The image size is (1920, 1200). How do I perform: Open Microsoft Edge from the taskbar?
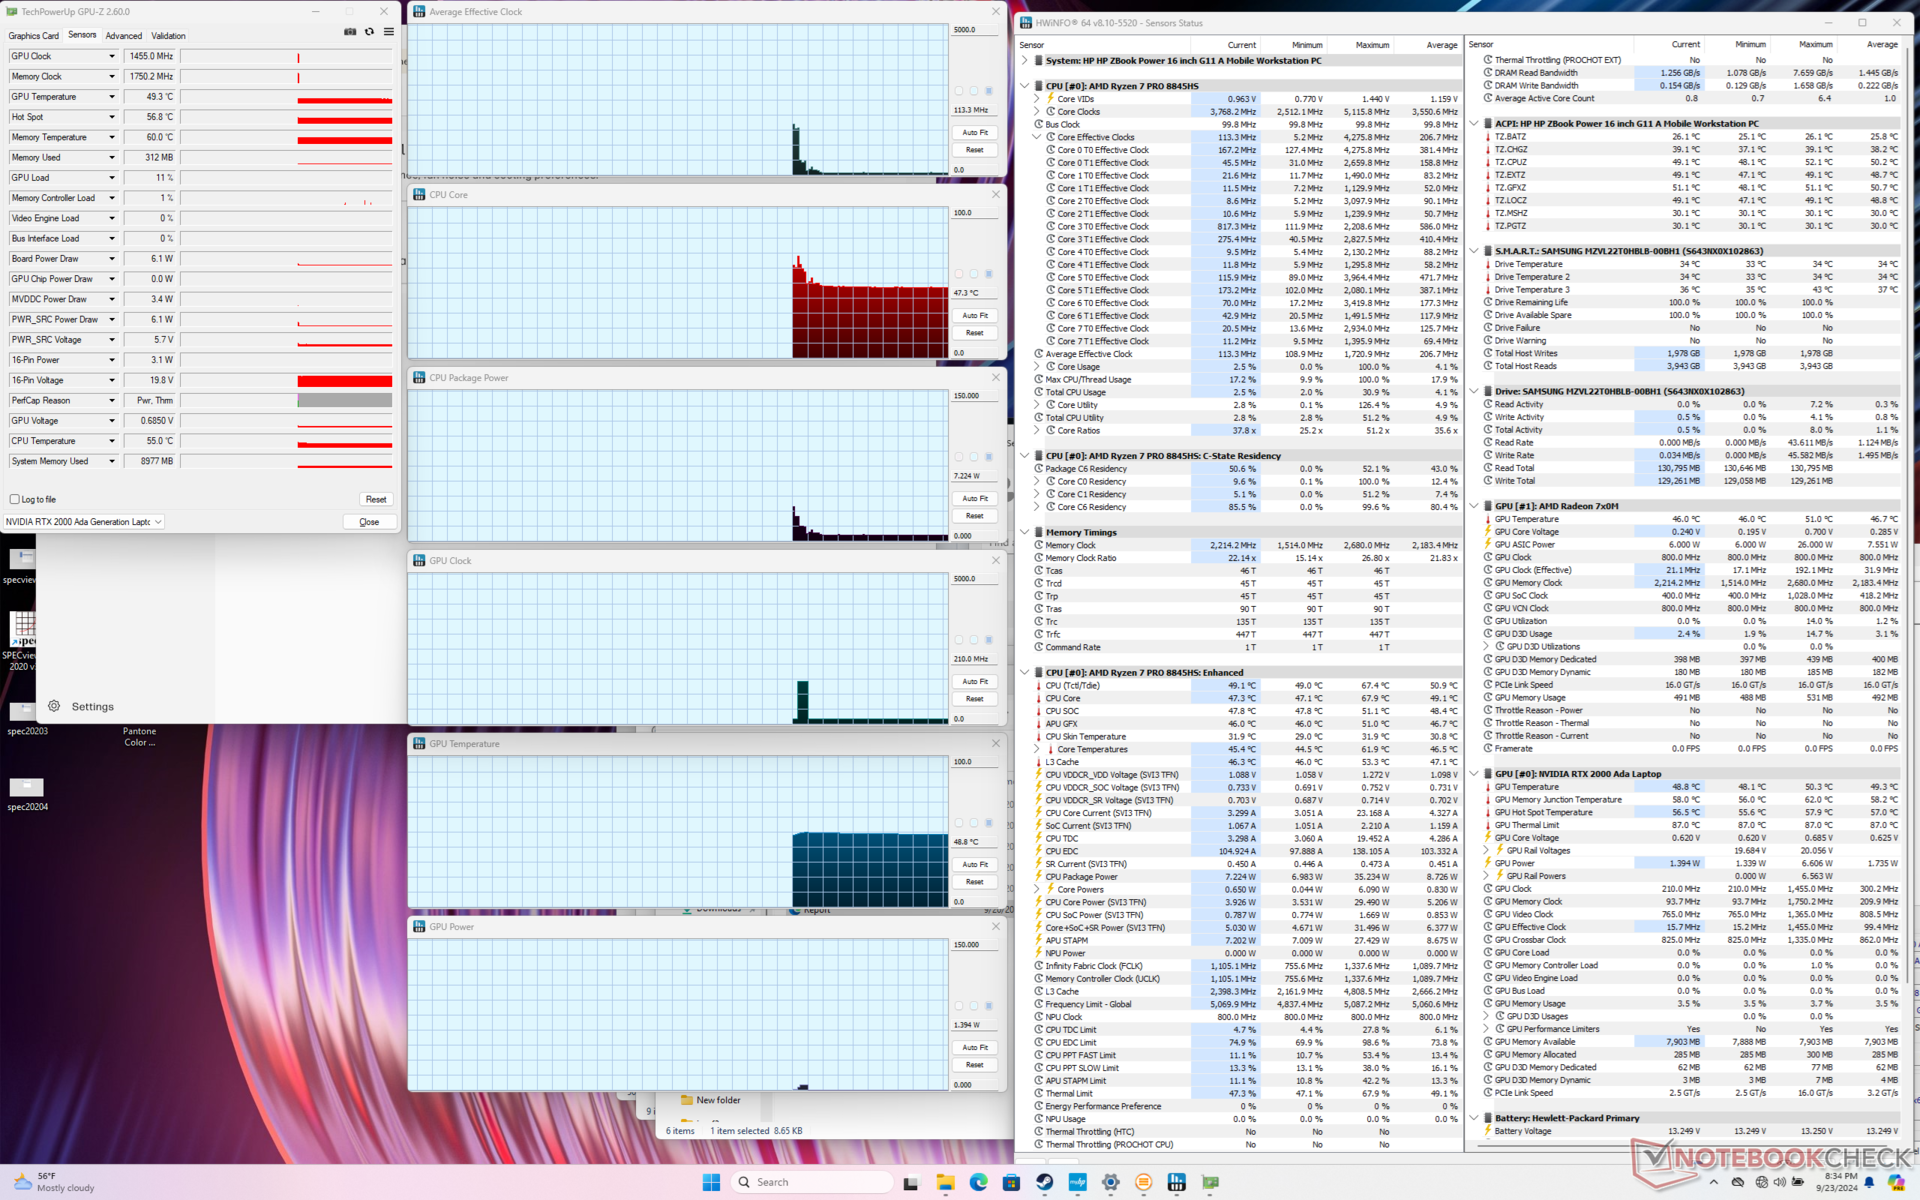pyautogui.click(x=978, y=1182)
